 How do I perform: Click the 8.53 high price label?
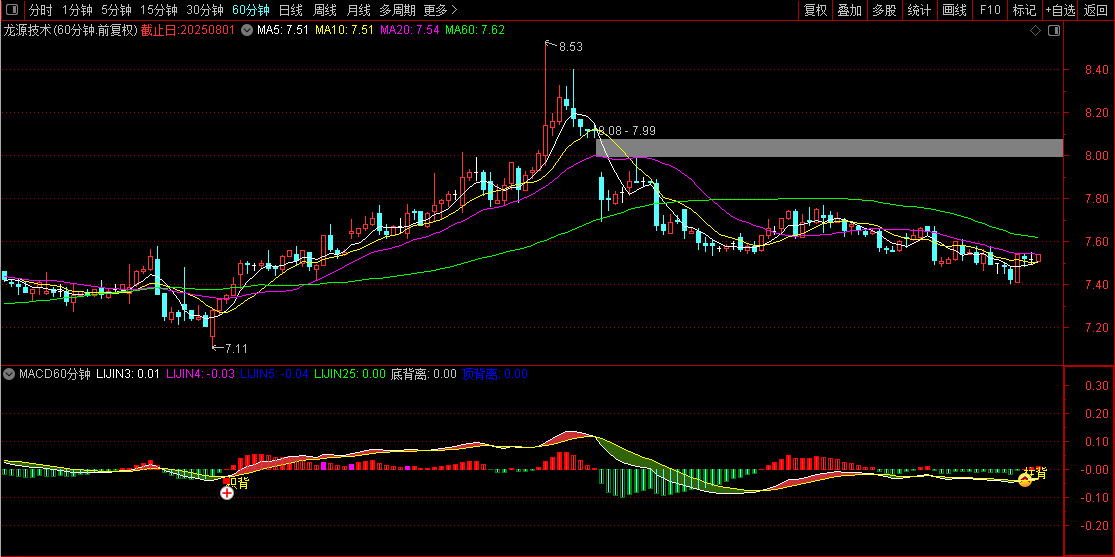point(571,47)
